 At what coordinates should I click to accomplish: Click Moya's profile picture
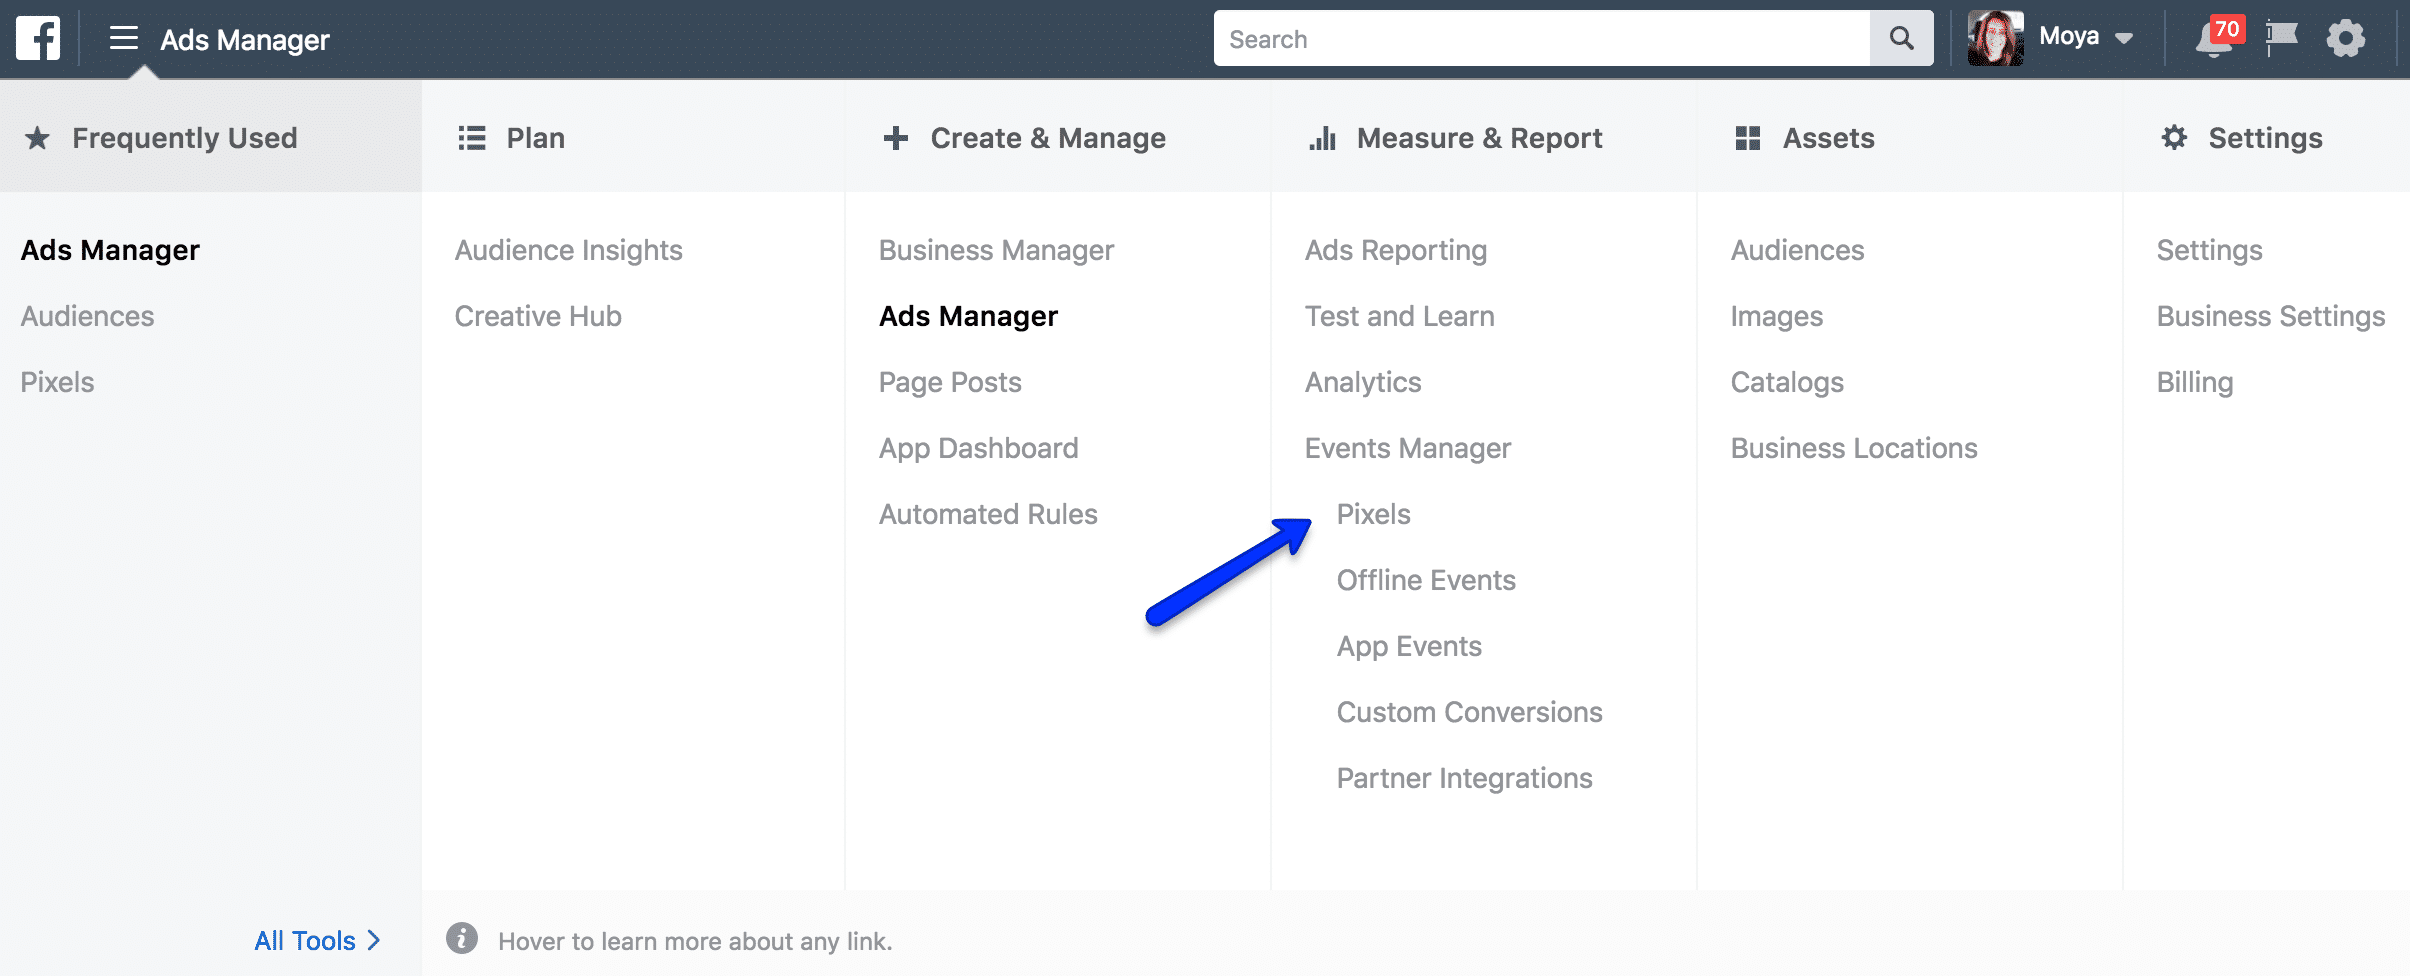(1995, 38)
